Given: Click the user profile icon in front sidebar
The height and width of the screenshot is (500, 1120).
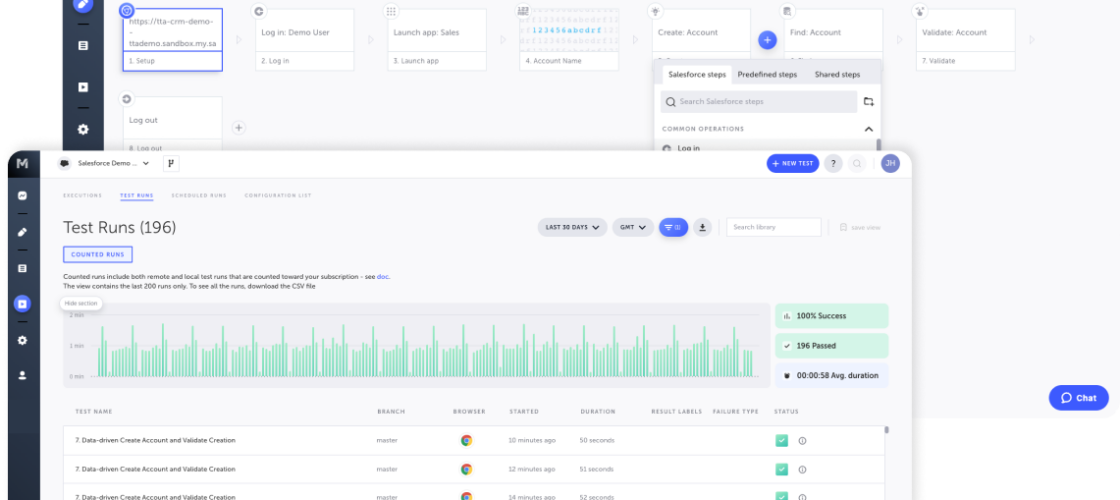Looking at the screenshot, I should pos(22,375).
